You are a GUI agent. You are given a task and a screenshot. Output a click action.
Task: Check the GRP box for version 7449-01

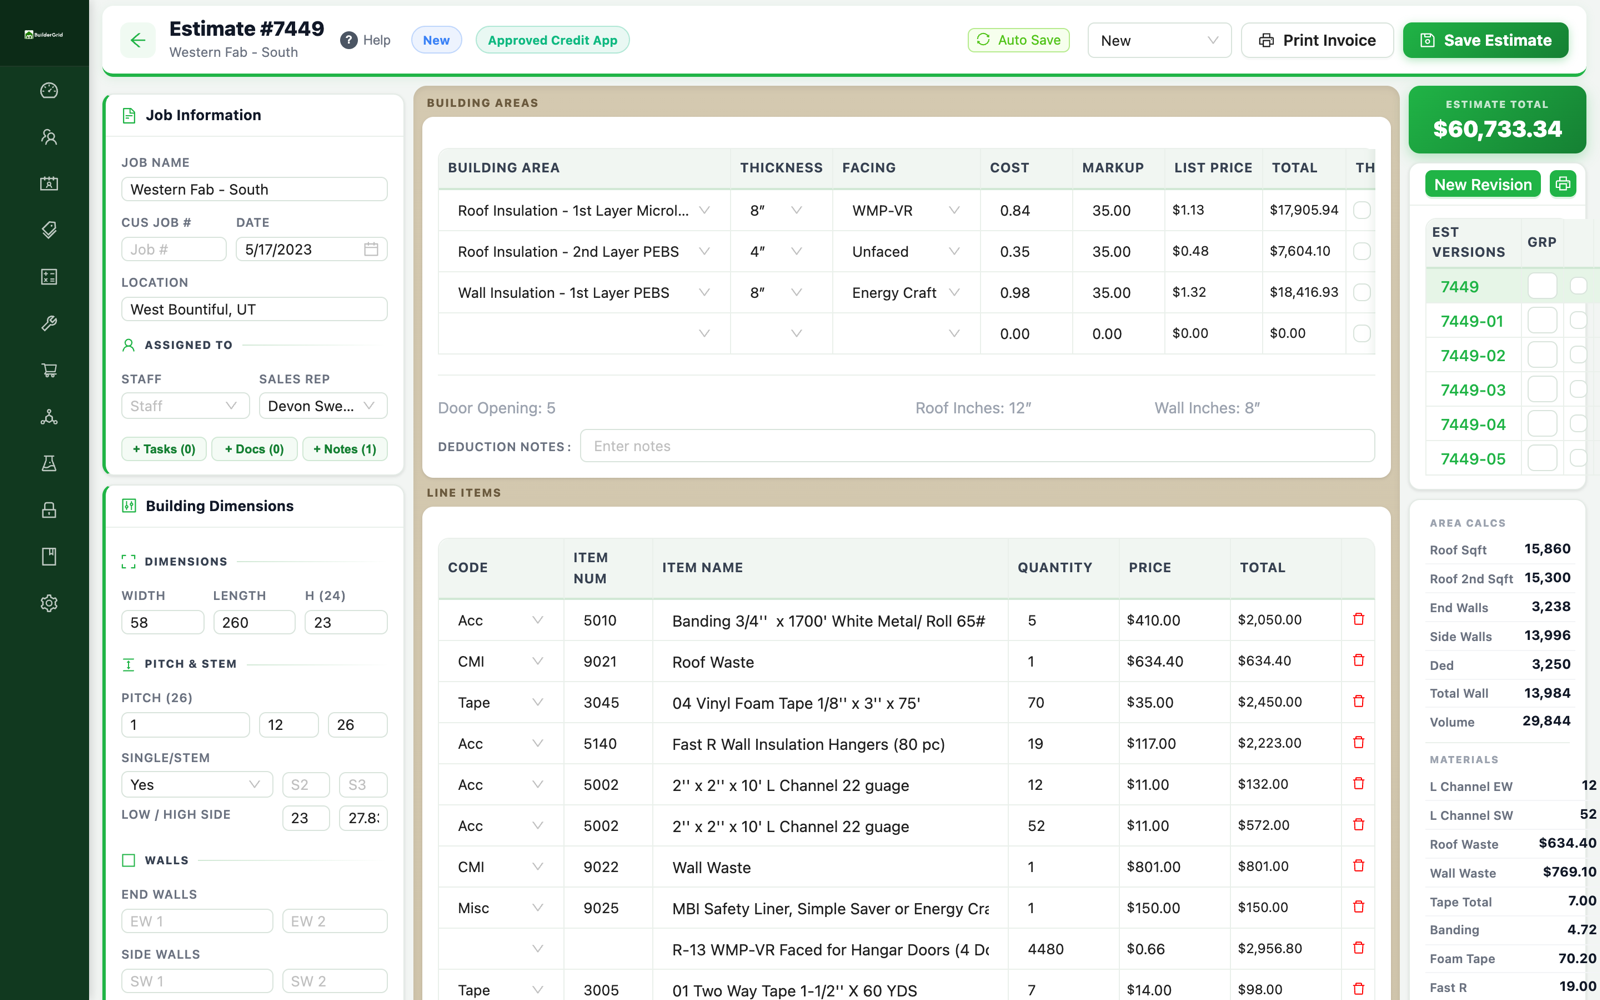click(x=1542, y=321)
